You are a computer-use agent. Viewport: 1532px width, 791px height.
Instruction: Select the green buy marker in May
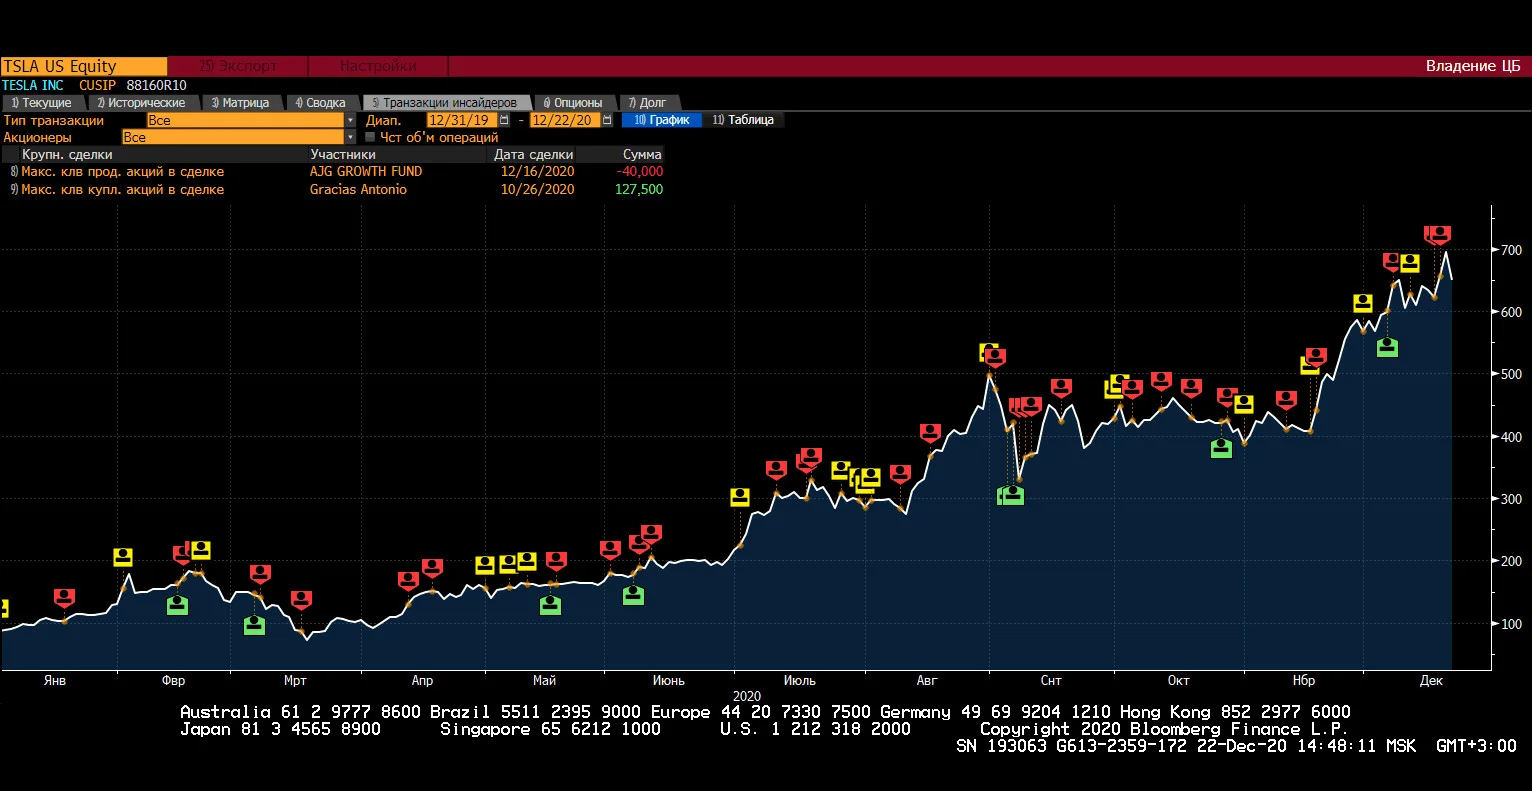point(550,605)
